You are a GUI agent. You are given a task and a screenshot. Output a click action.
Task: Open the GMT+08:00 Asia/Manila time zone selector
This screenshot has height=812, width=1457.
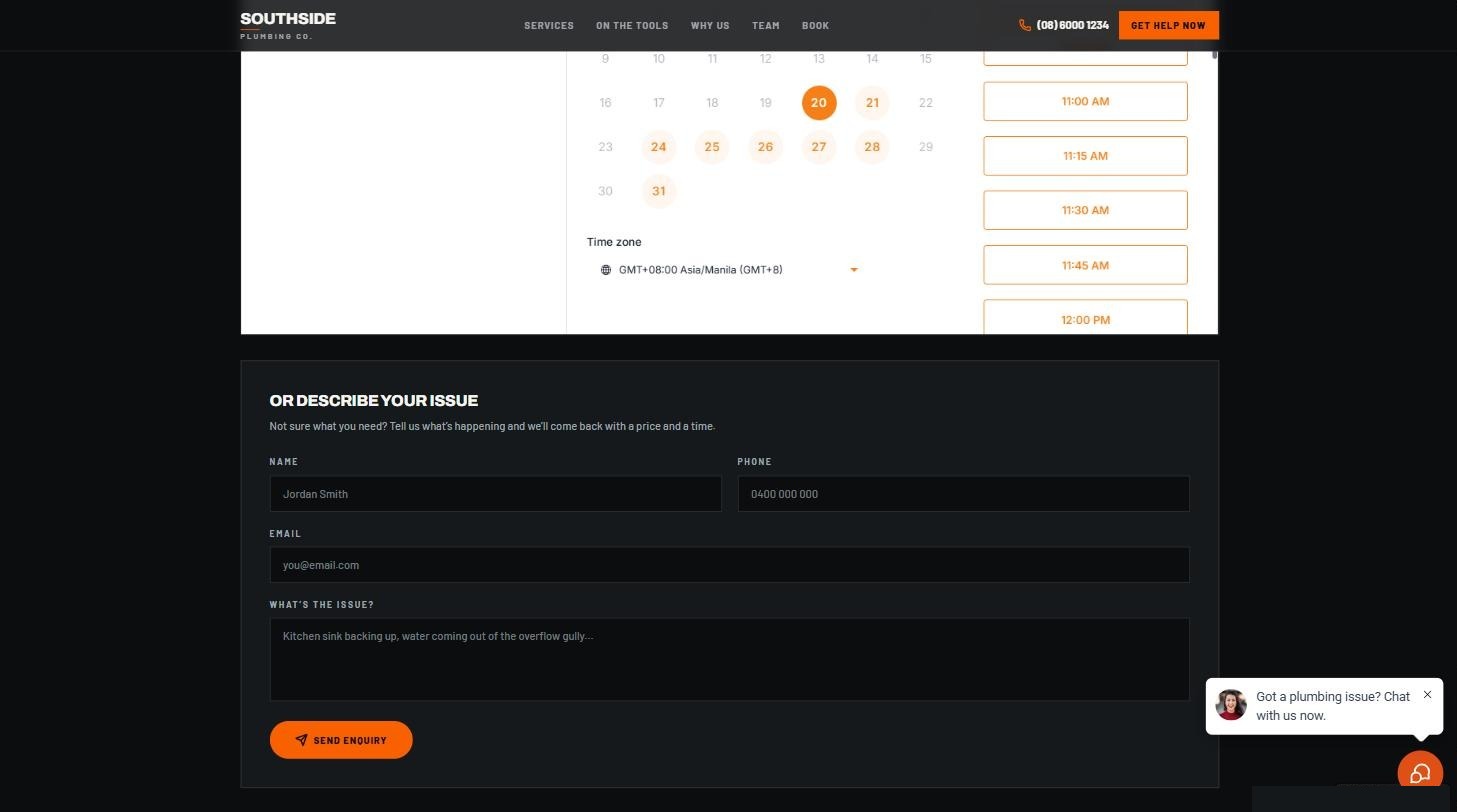pos(729,270)
